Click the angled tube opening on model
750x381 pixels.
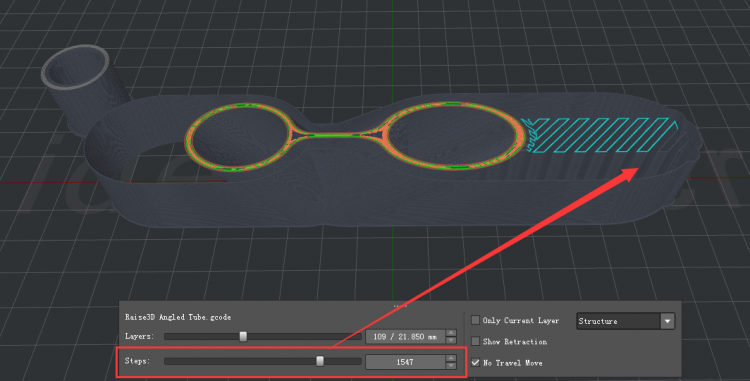[76, 67]
